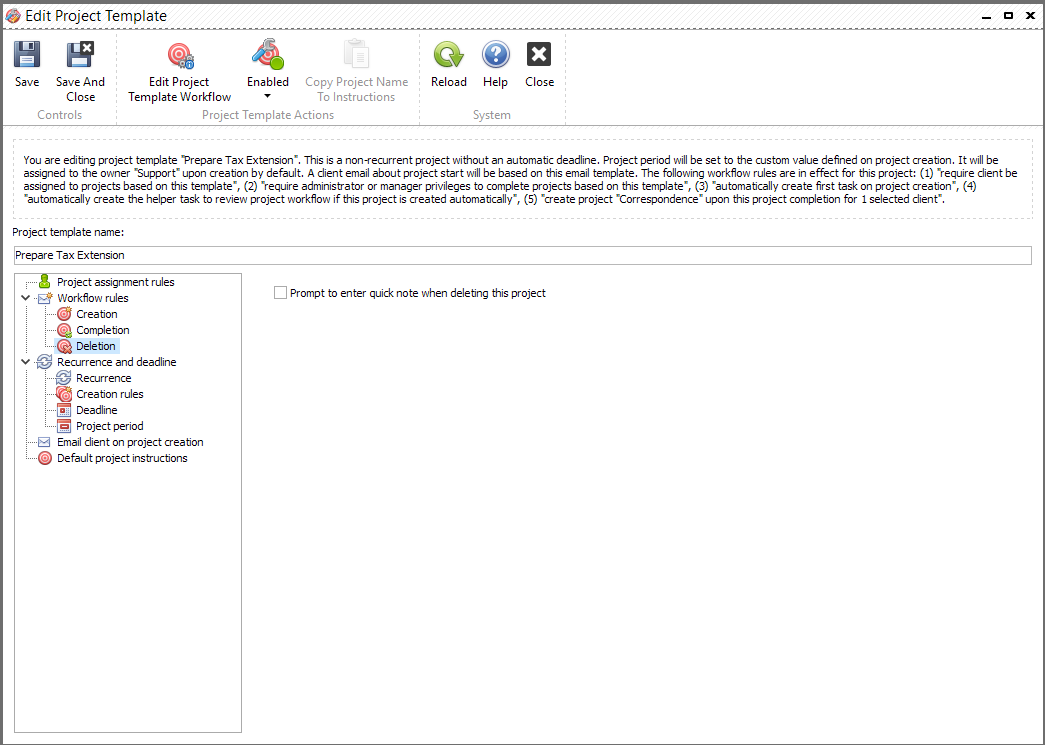Minimize the Edit Project Template window

pyautogui.click(x=986, y=16)
